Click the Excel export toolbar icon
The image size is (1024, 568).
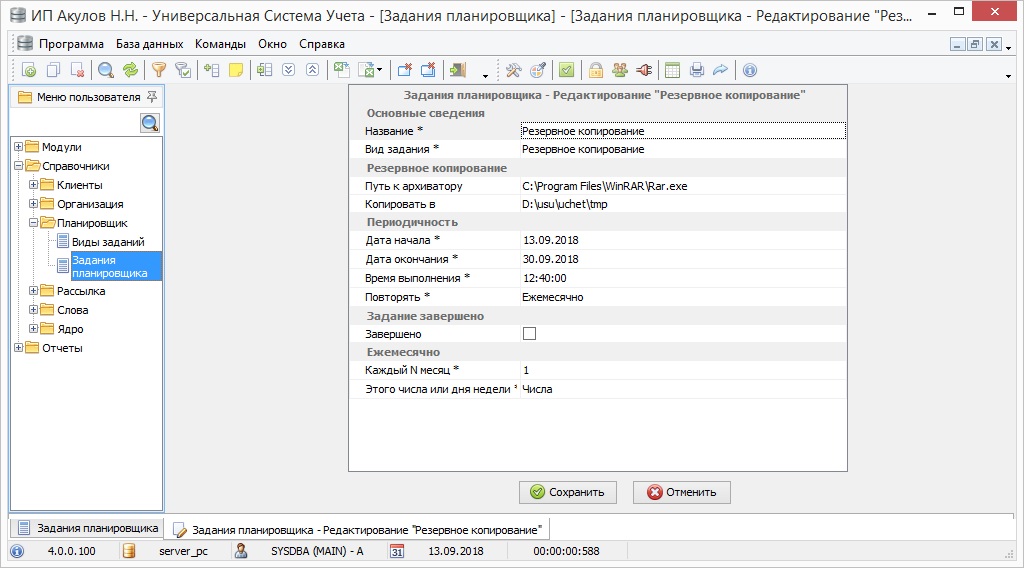point(367,70)
